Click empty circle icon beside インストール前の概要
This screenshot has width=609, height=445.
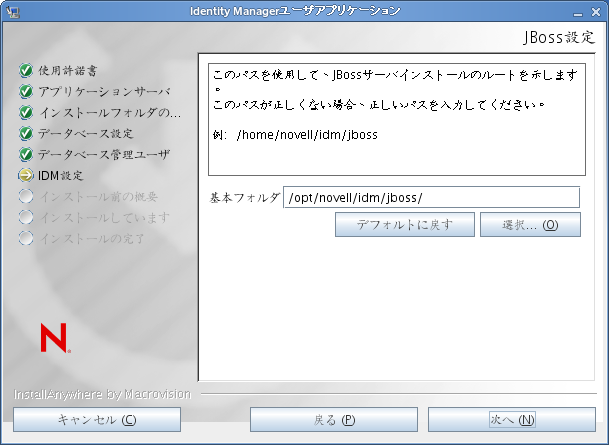[26, 196]
